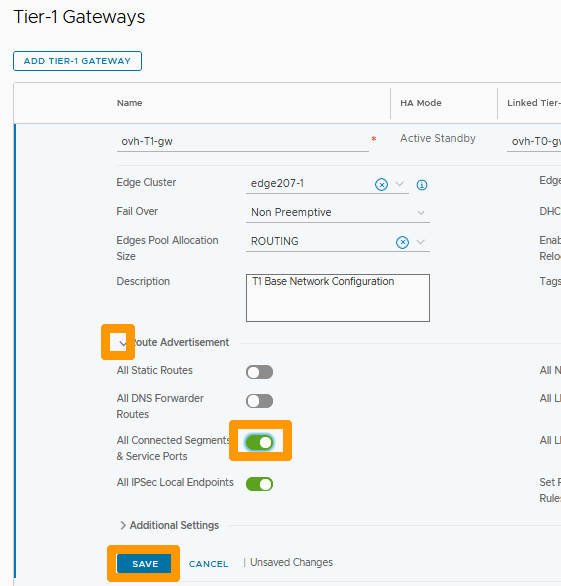Click the Route Advertisement section label
Image resolution: width=561 pixels, height=586 pixels.
coord(181,342)
